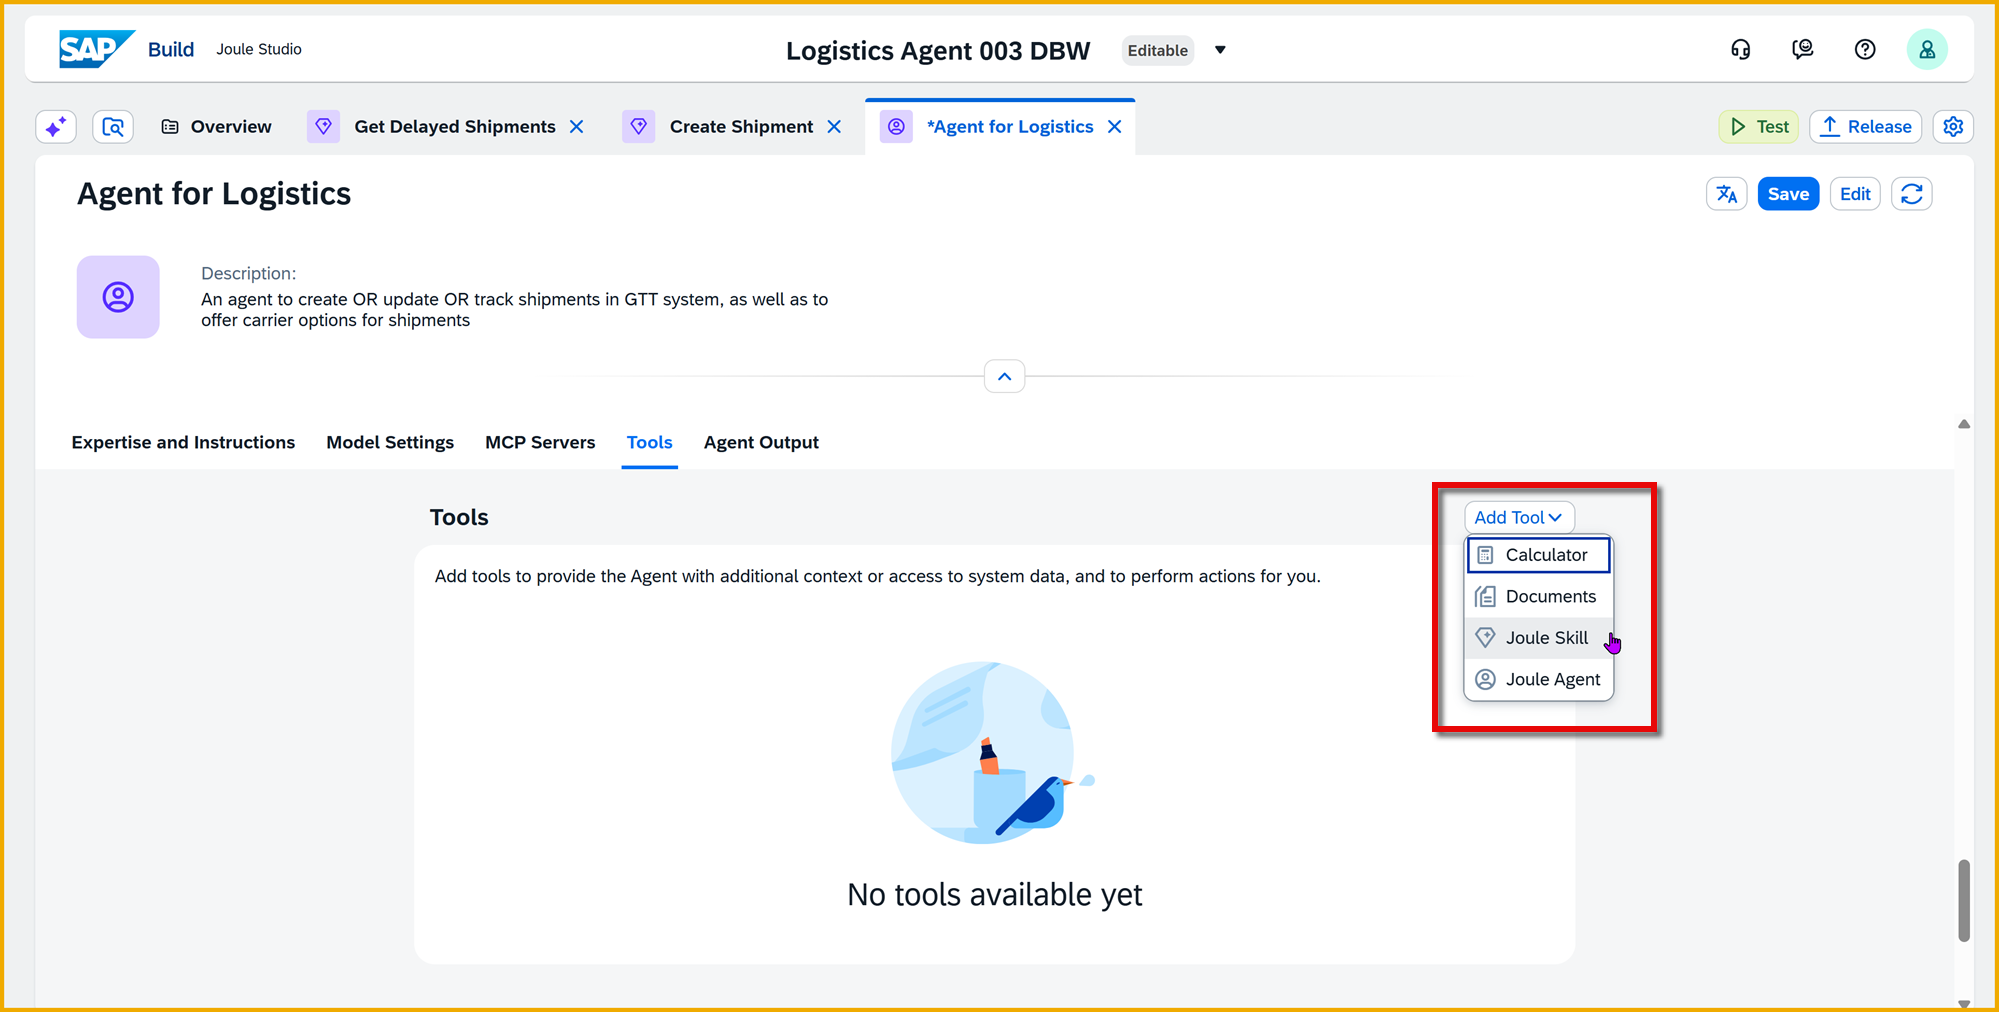
Task: Close the Create Shipment tab
Action: pos(834,127)
